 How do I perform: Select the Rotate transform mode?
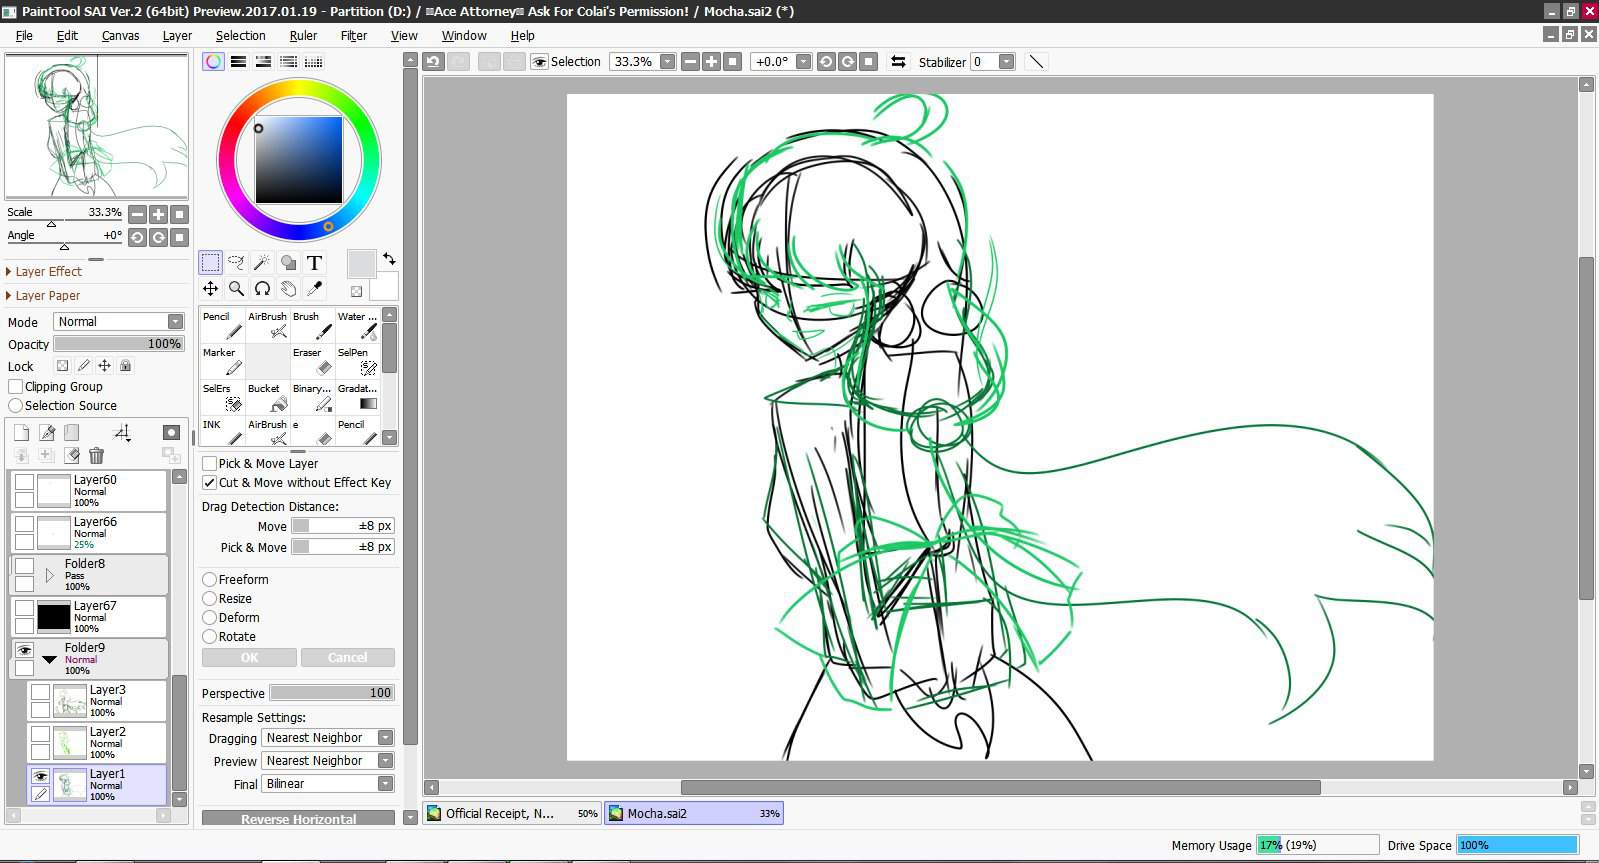coord(209,636)
